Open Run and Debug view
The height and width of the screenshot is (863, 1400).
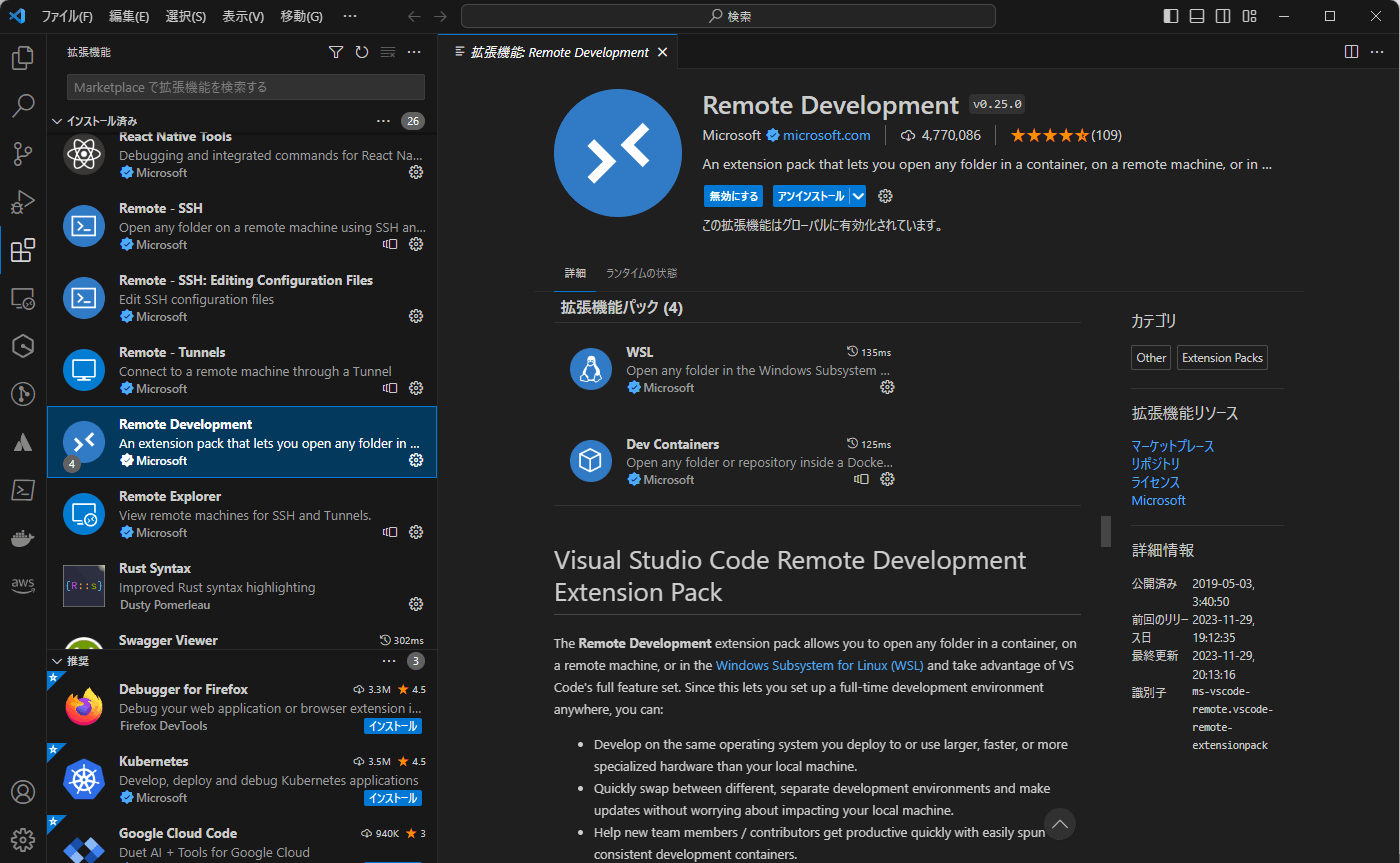tap(23, 202)
